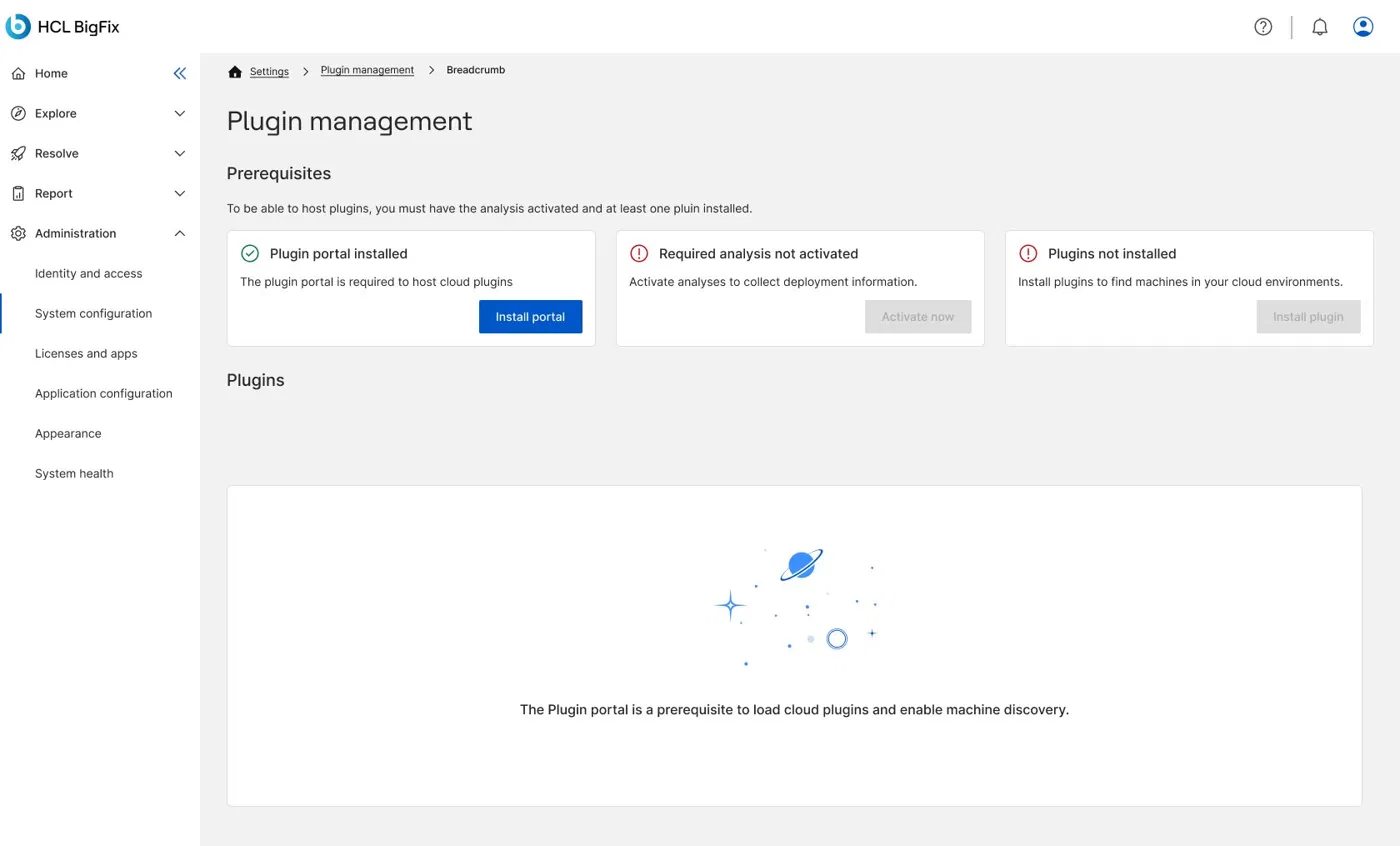
Task: Expand the Report menu chevron
Action: click(x=180, y=193)
